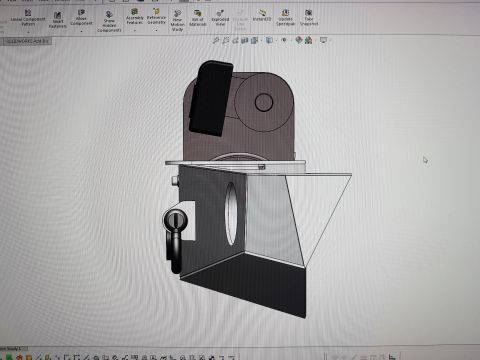Open the View Settings monitor icon
480x360 pixels.
(323, 40)
